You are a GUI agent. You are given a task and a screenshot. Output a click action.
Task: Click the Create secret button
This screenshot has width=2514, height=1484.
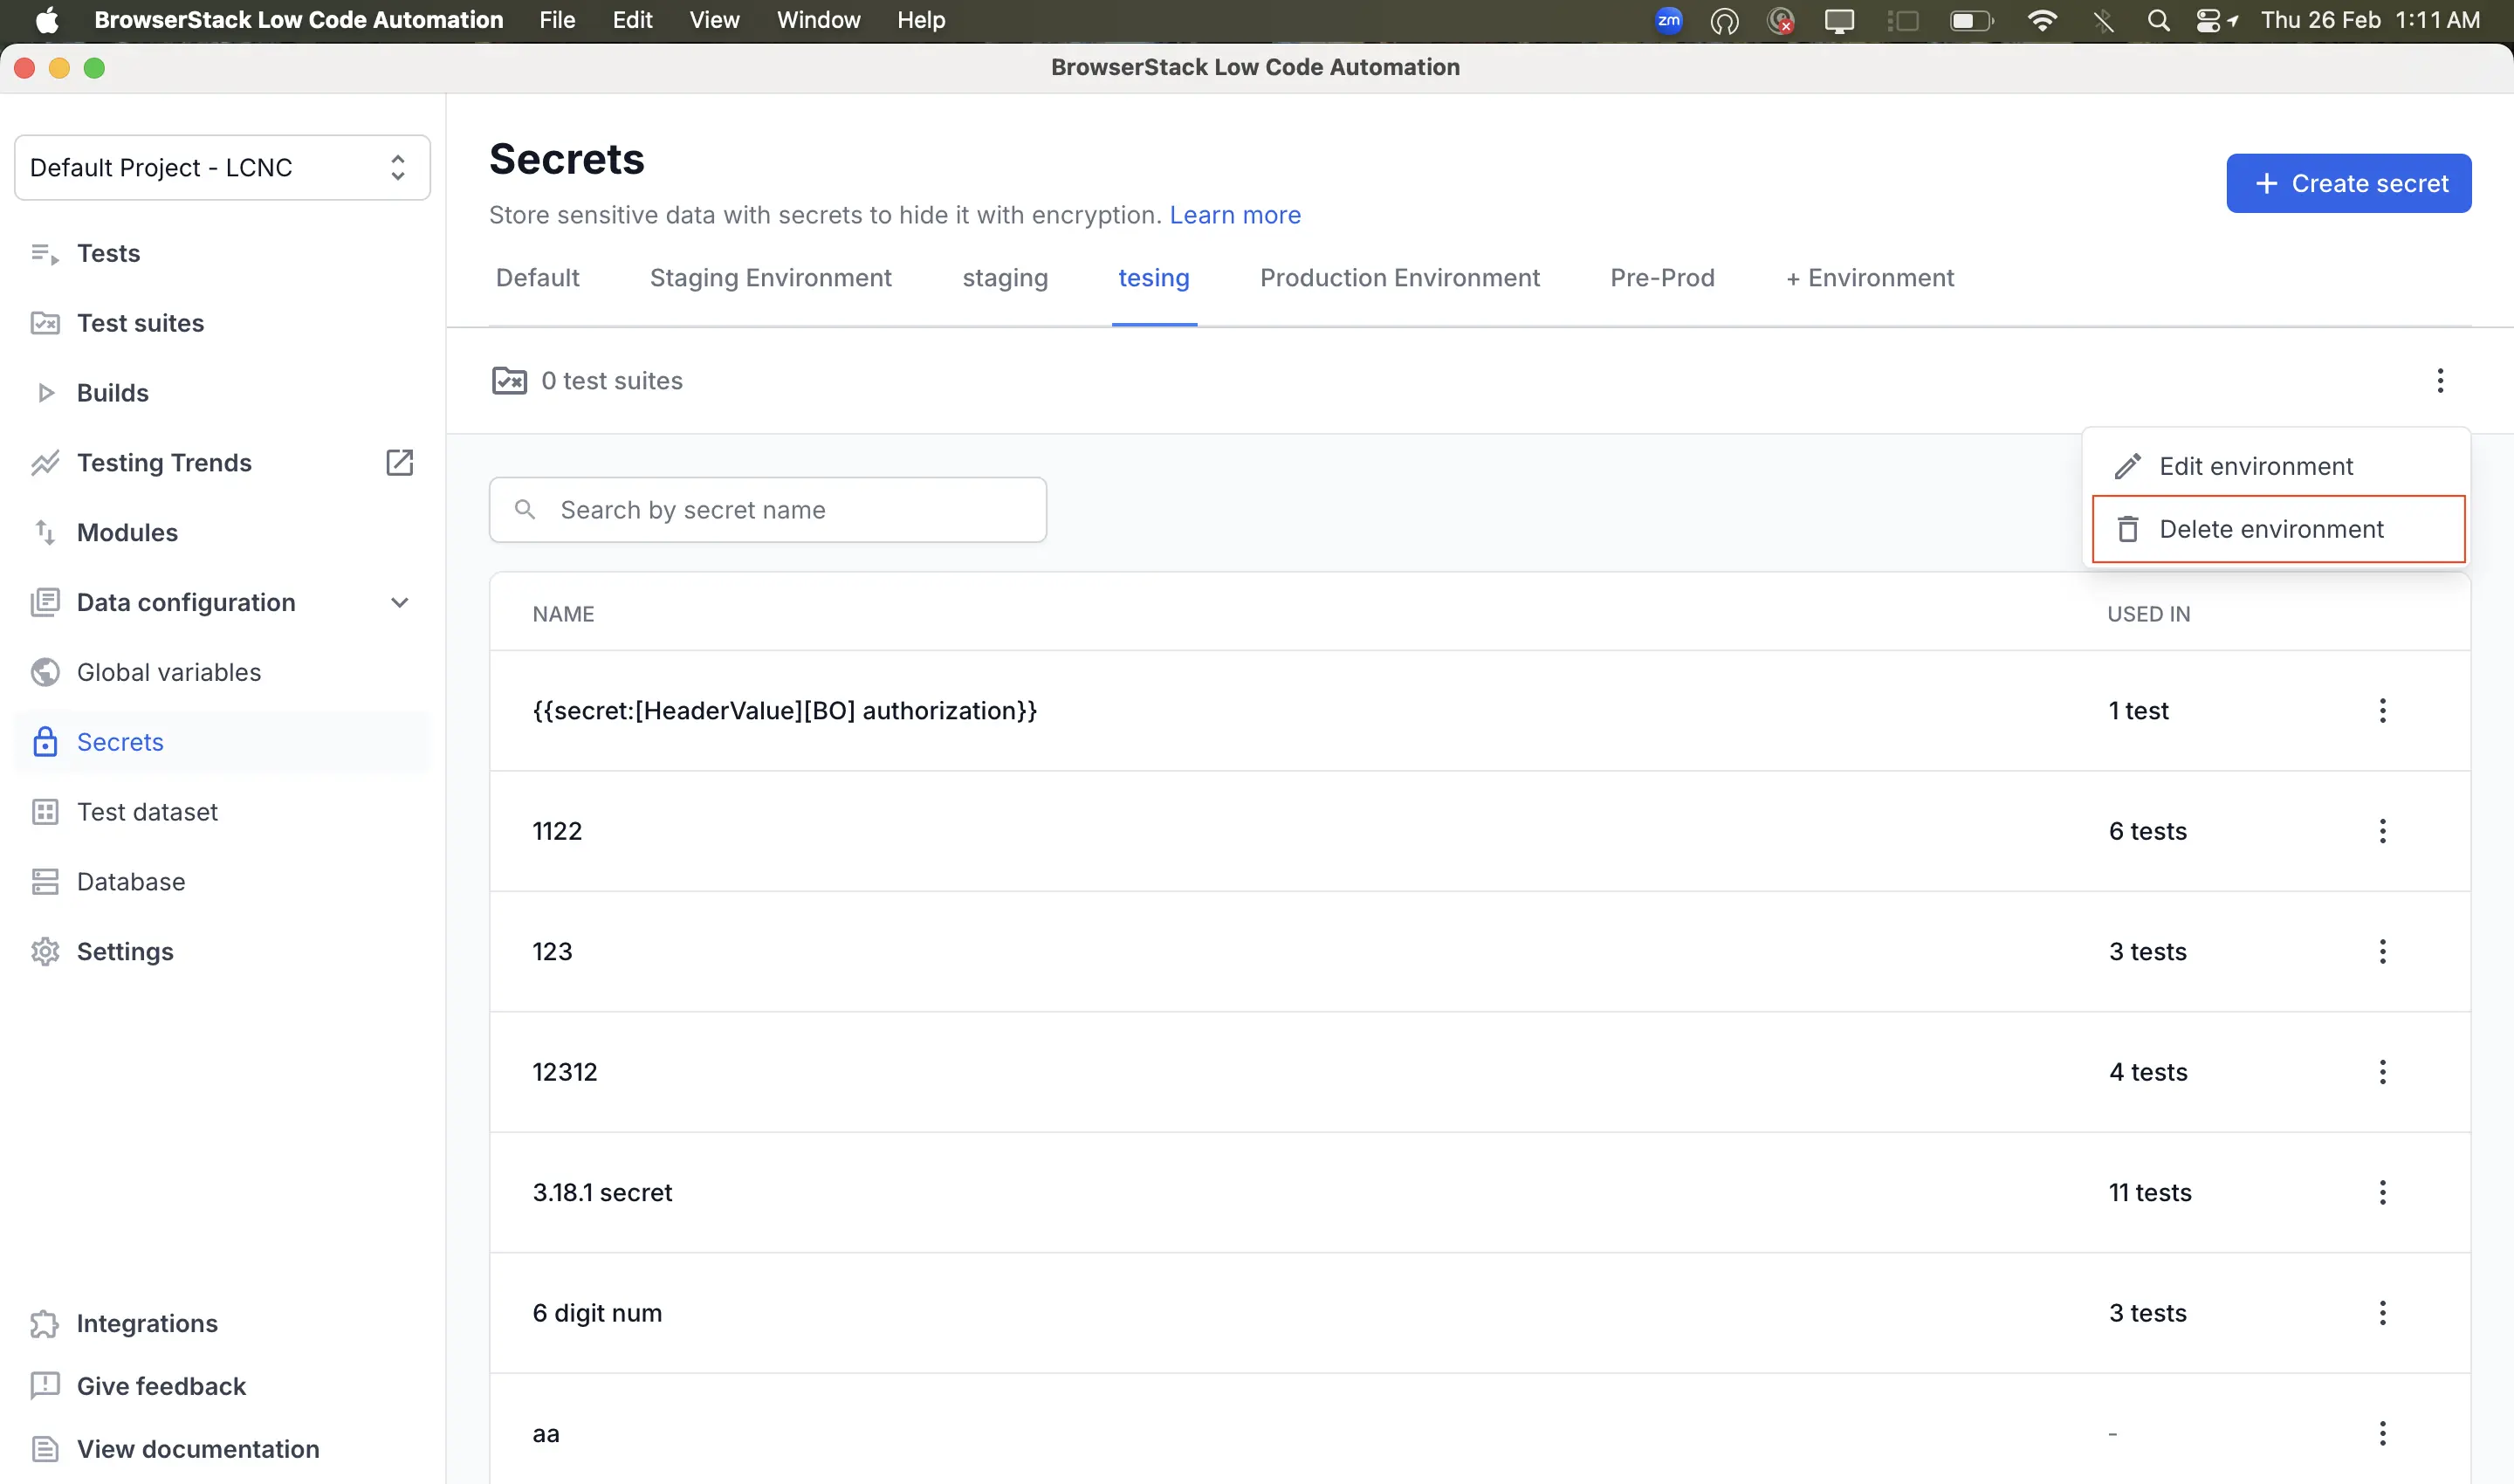click(2348, 183)
